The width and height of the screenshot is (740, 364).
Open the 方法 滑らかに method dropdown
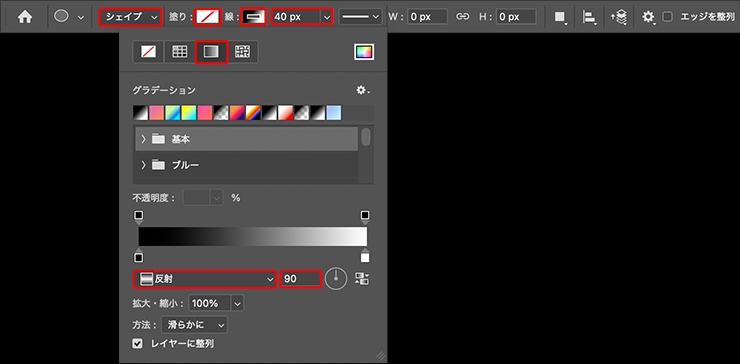coord(194,325)
